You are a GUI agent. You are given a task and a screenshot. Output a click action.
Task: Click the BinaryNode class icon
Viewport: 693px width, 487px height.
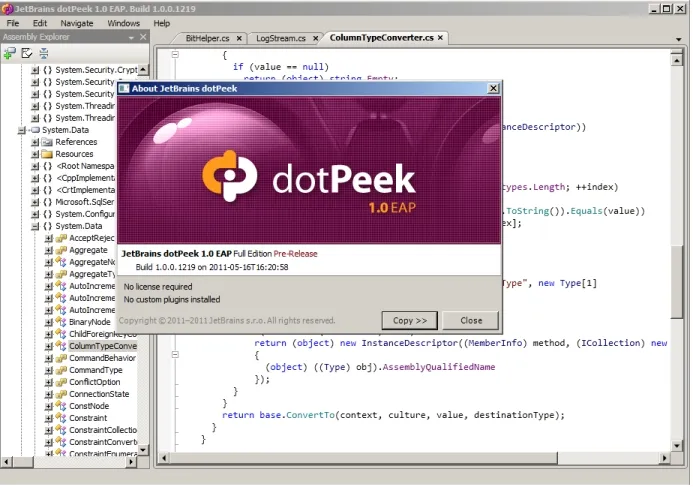pos(61,322)
